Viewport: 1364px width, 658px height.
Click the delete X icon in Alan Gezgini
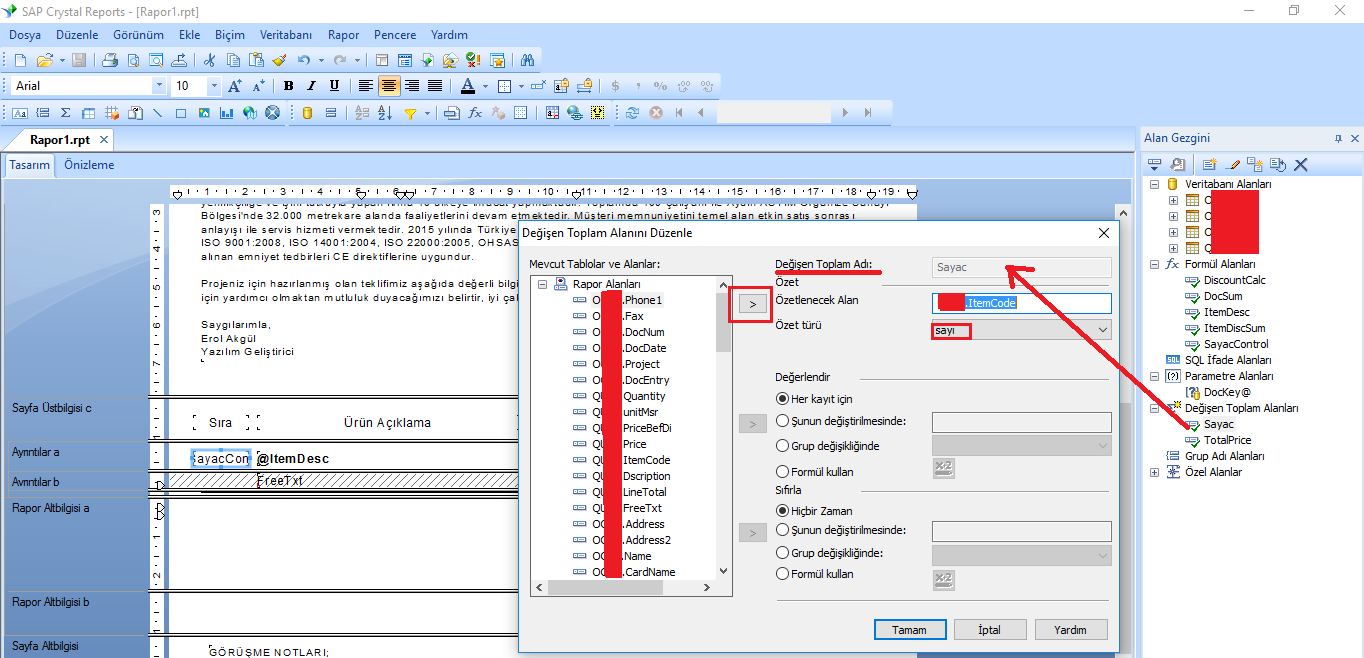click(x=1301, y=164)
